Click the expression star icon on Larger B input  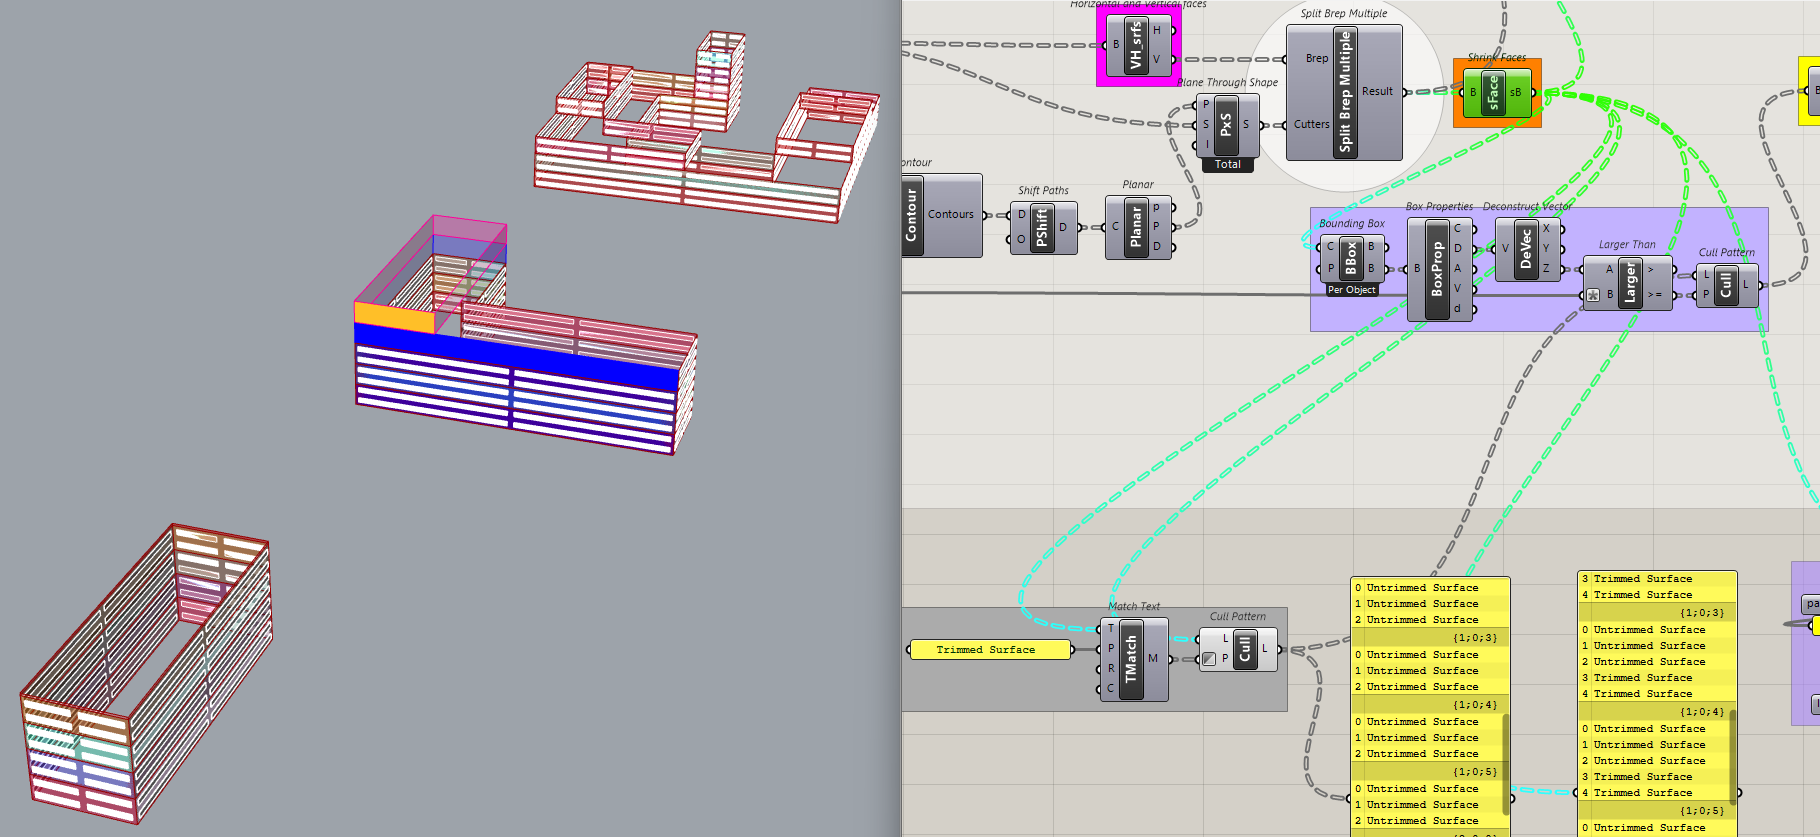[1593, 295]
